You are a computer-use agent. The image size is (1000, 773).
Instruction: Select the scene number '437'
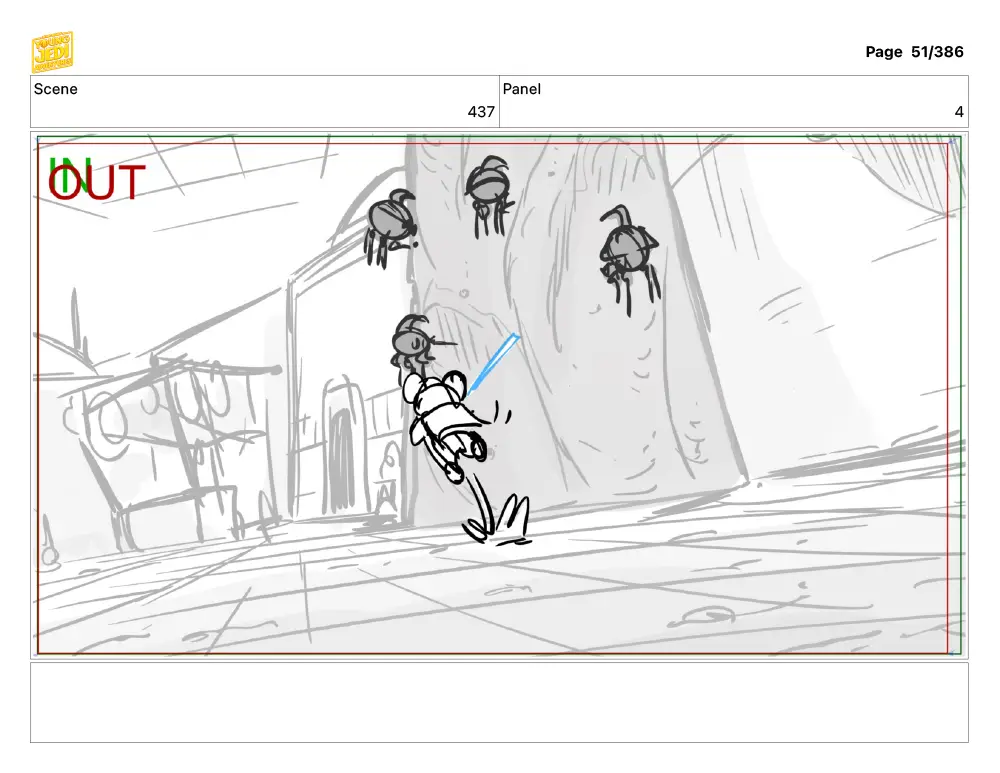click(481, 112)
